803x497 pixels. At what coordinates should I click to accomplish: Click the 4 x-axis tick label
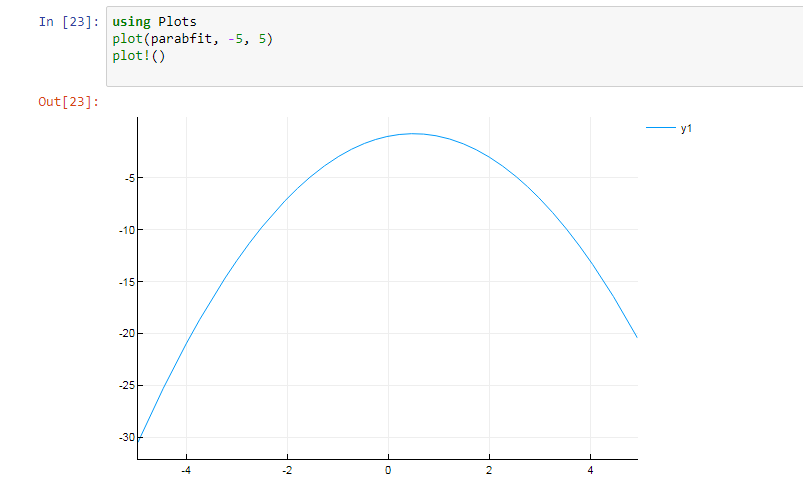[x=590, y=470]
